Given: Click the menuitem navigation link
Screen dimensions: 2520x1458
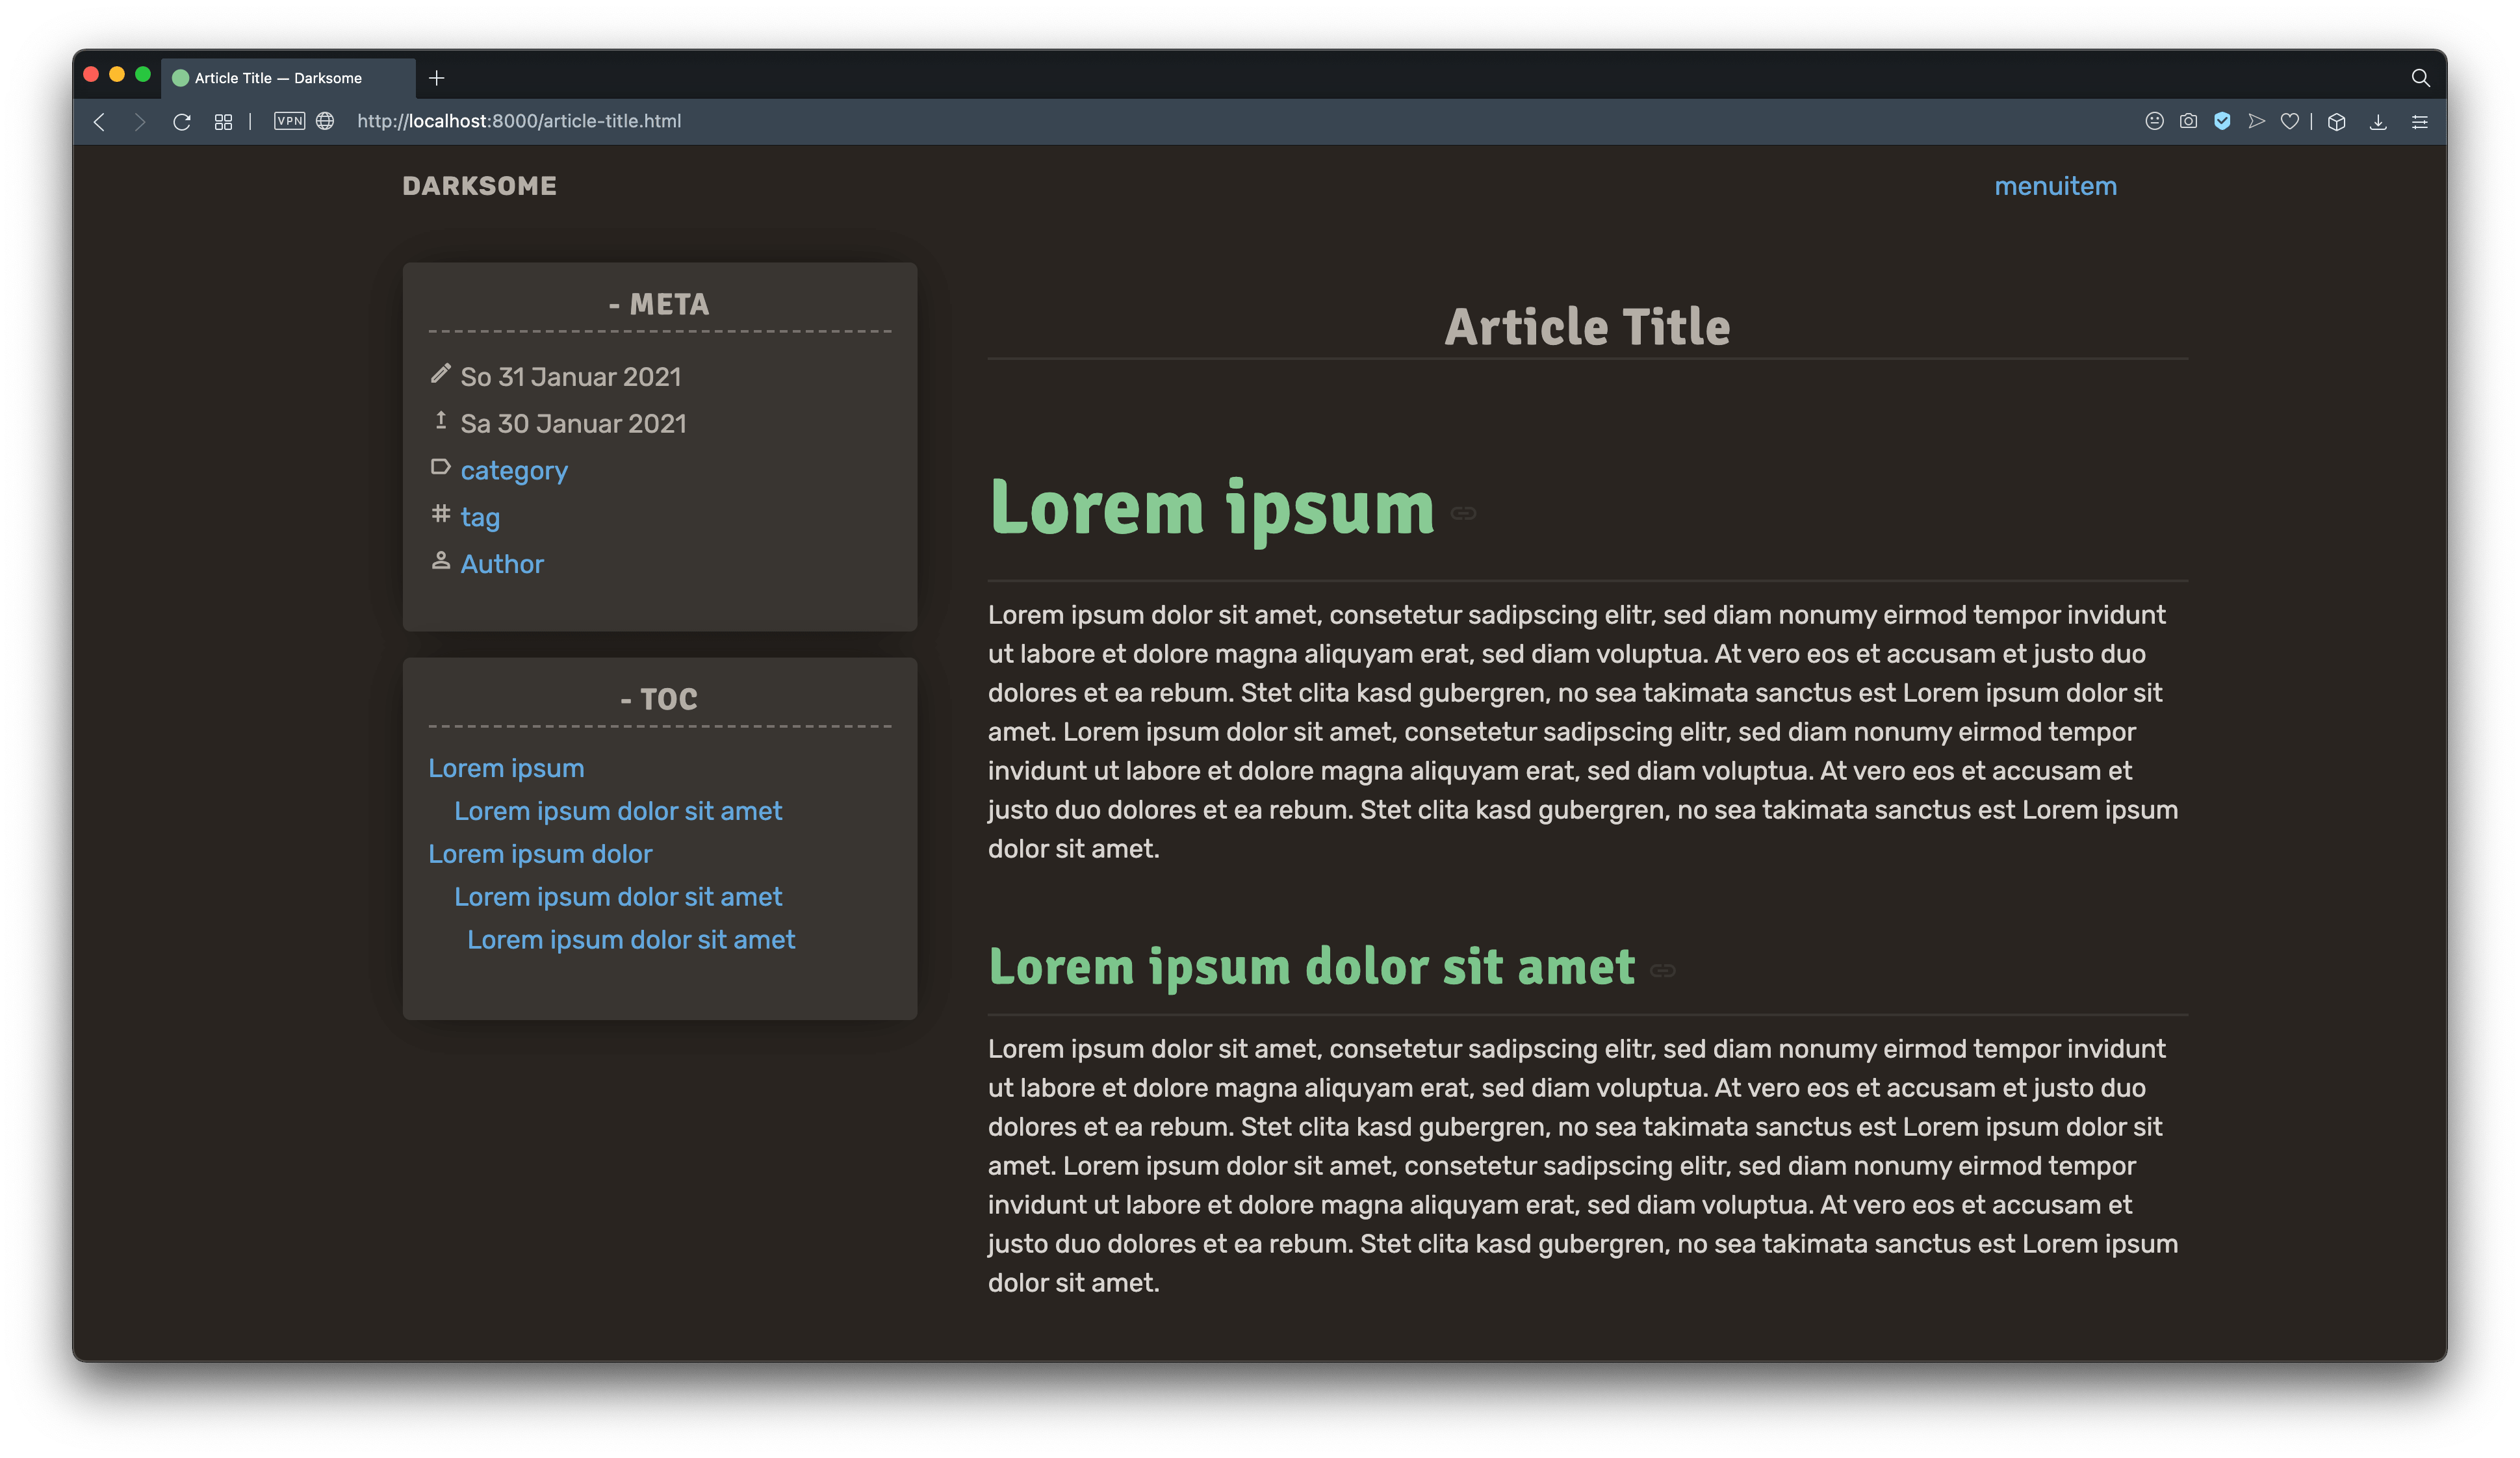Looking at the screenshot, I should tap(2055, 186).
